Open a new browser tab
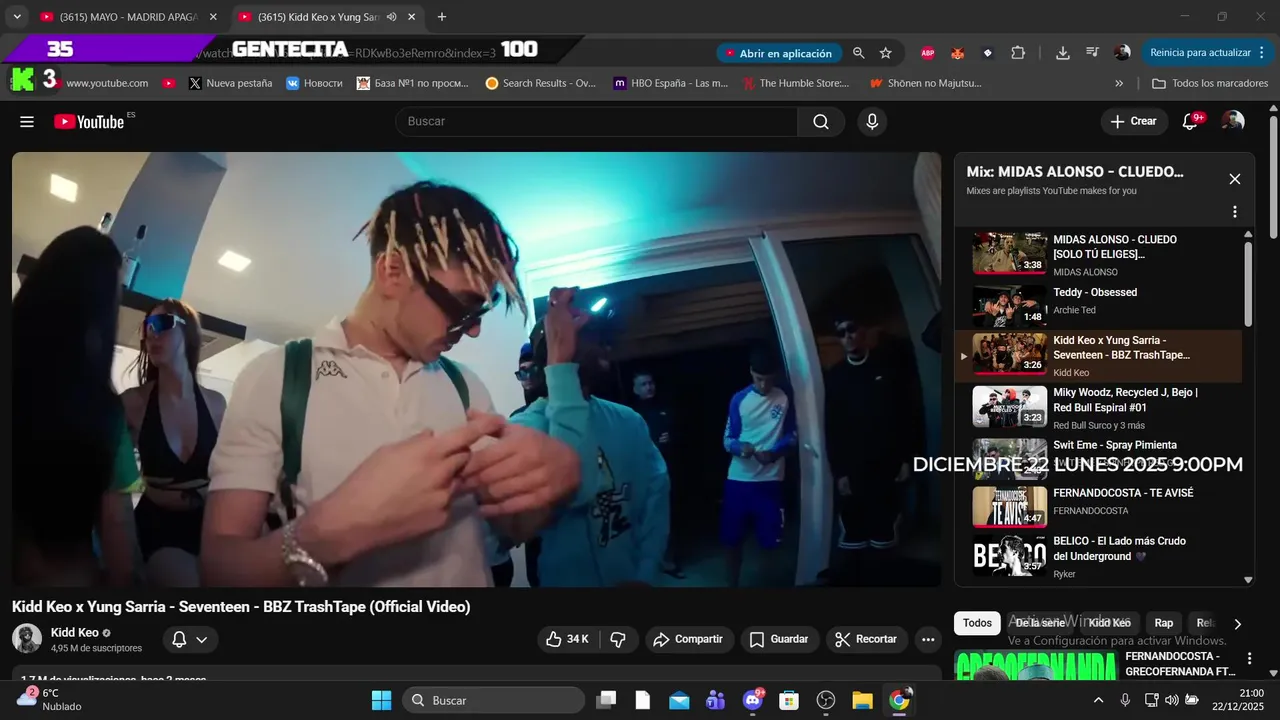Screen dimensions: 1280x720 tap(442, 17)
